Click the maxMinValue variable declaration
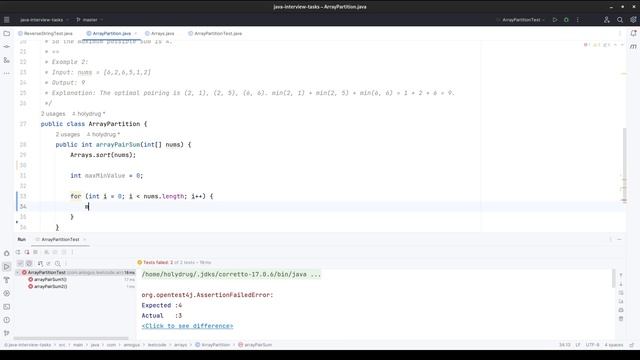Viewport: 640px width, 360px height. pyautogui.click(x=105, y=176)
